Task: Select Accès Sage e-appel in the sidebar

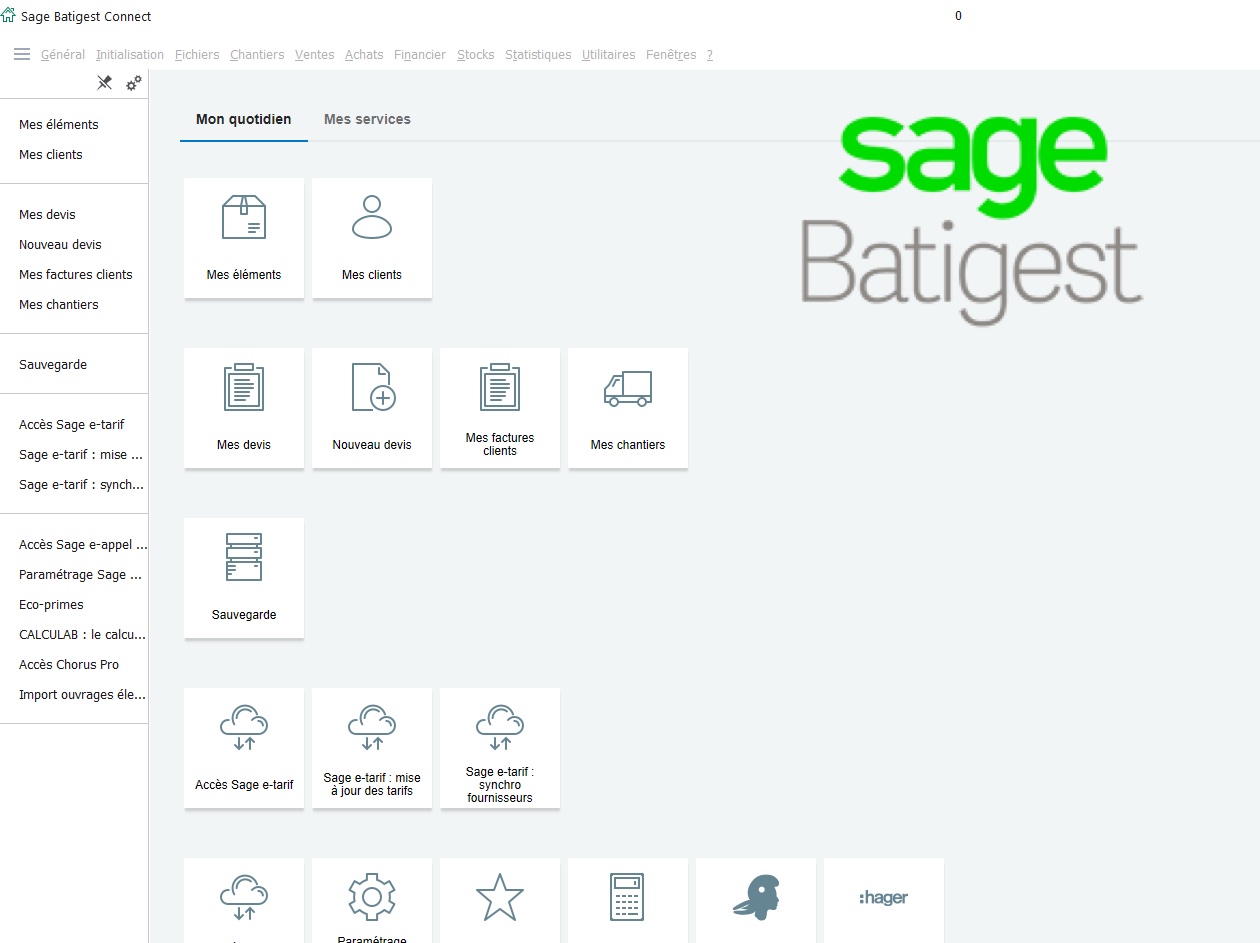Action: click(x=83, y=545)
